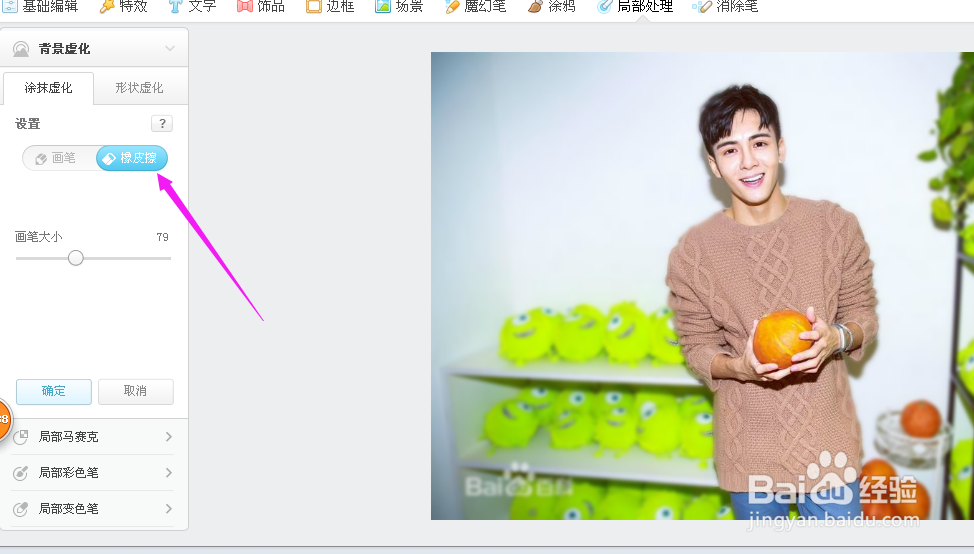974x554 pixels.
Task: Click the picture icon beside 场景
Action: (x=383, y=7)
